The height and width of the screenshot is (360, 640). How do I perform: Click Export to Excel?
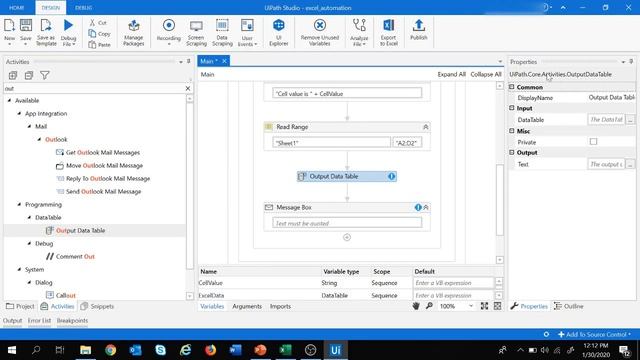(389, 32)
